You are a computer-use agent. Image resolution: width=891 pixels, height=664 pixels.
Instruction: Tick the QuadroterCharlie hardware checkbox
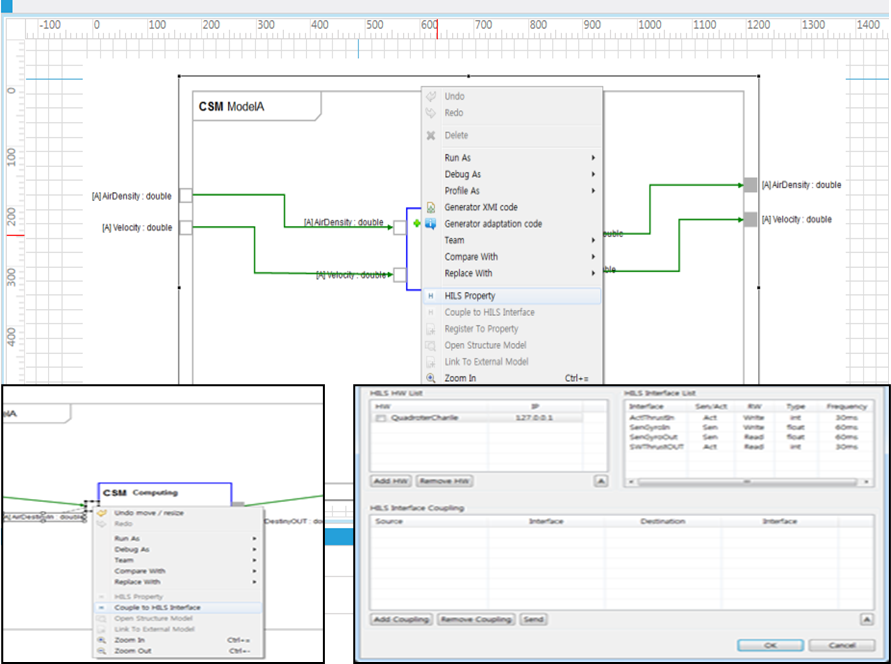pyautogui.click(x=381, y=418)
